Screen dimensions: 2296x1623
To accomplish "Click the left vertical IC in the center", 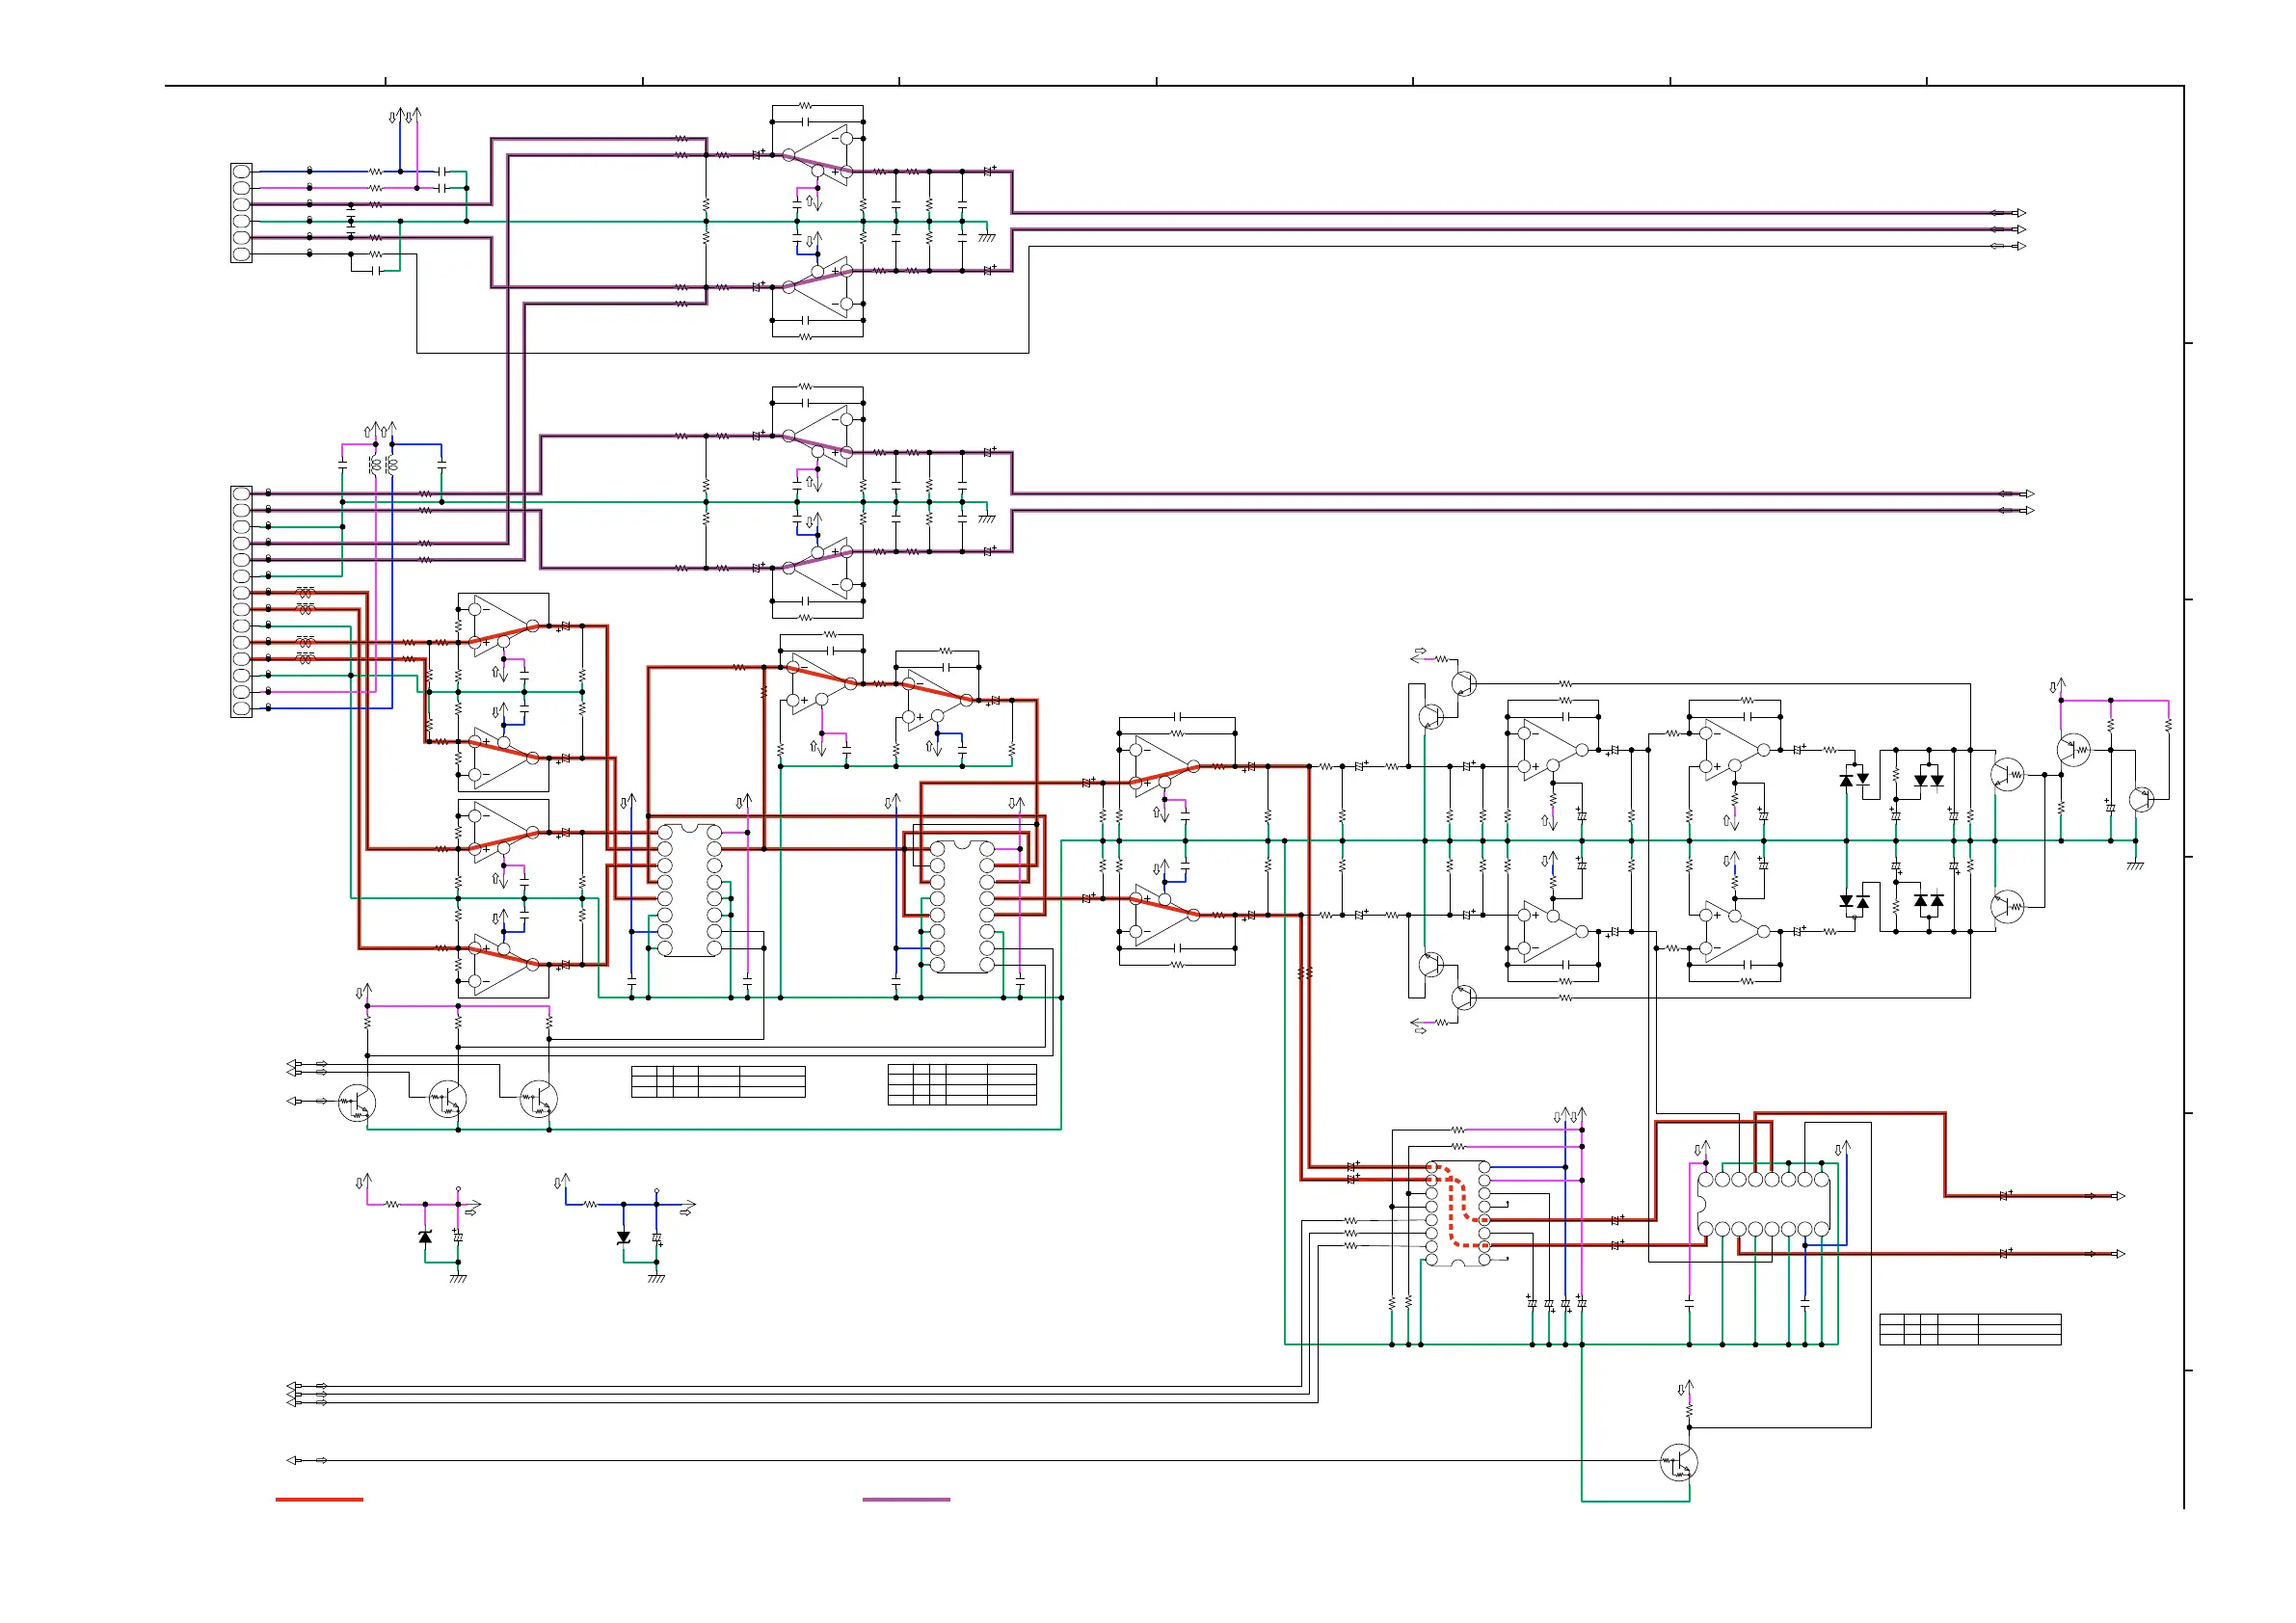I will (689, 891).
